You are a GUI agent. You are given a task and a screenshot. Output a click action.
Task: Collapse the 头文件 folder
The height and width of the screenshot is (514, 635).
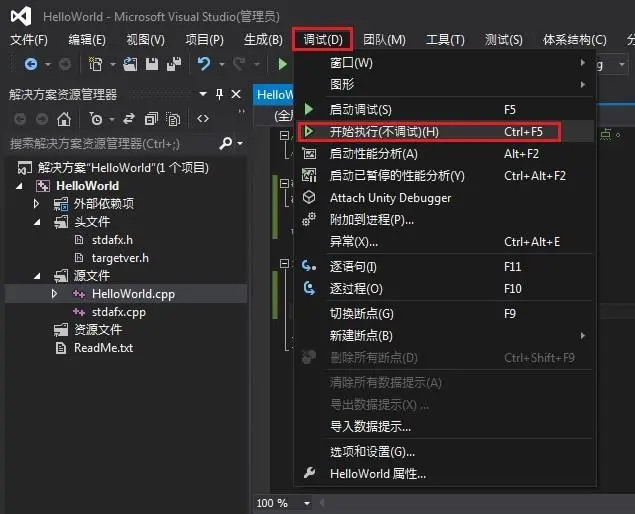pyautogui.click(x=37, y=222)
